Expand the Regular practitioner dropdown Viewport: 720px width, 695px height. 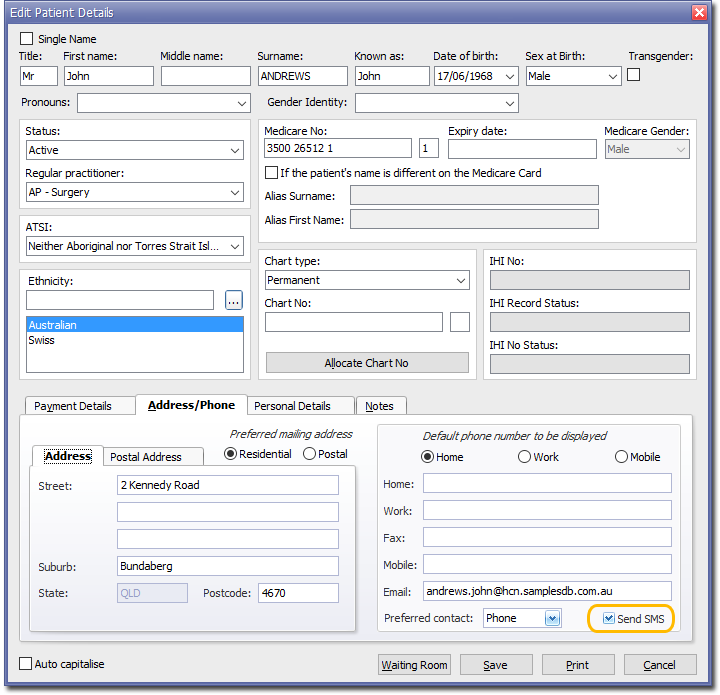tap(235, 193)
